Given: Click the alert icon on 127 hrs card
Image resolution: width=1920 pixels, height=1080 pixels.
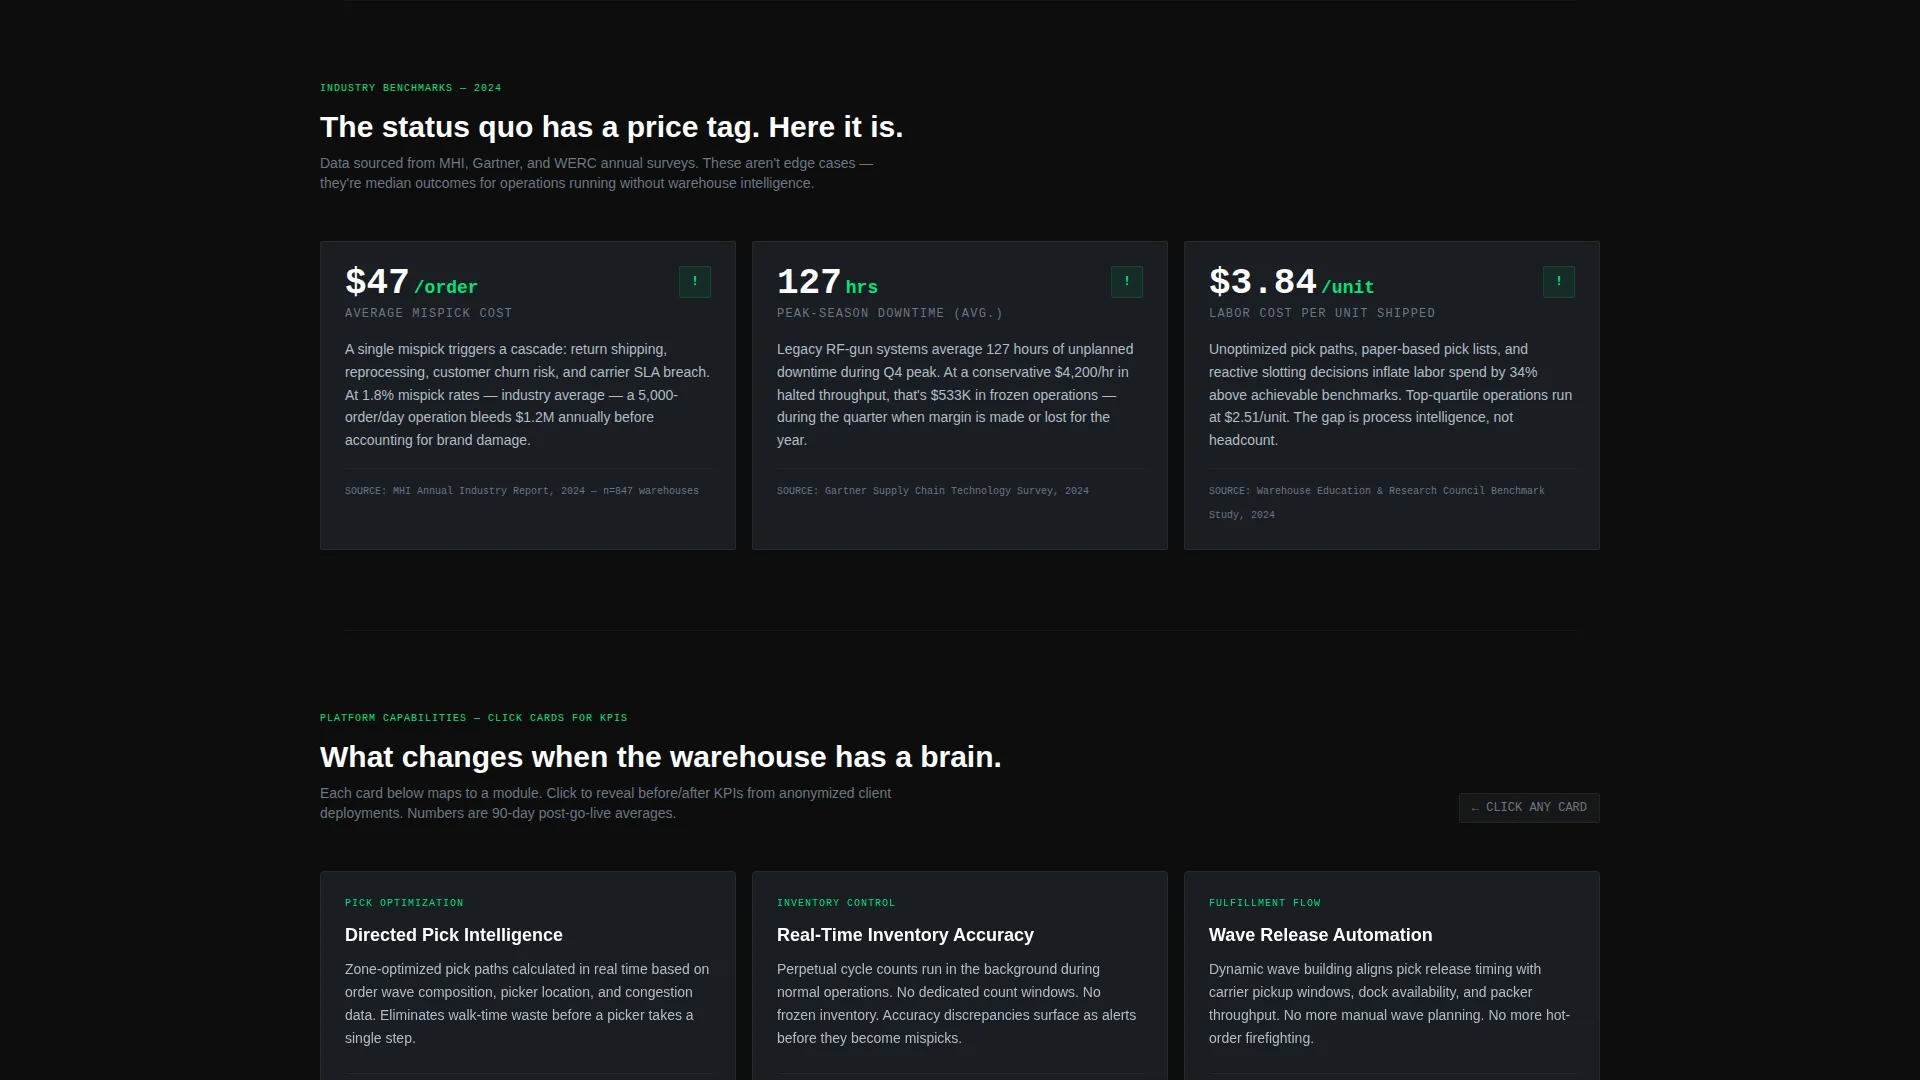Looking at the screenshot, I should click(x=1127, y=282).
